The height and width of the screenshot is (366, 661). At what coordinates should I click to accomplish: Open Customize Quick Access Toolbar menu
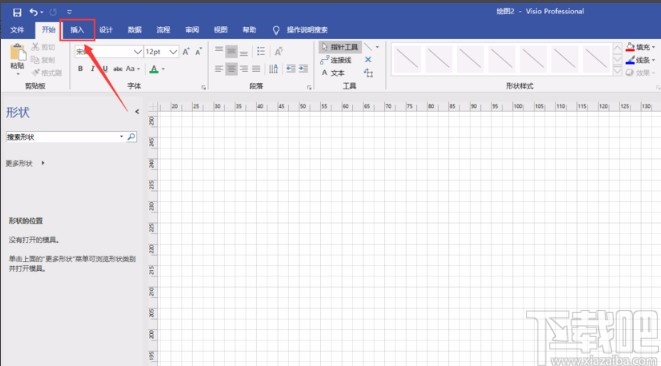point(70,12)
